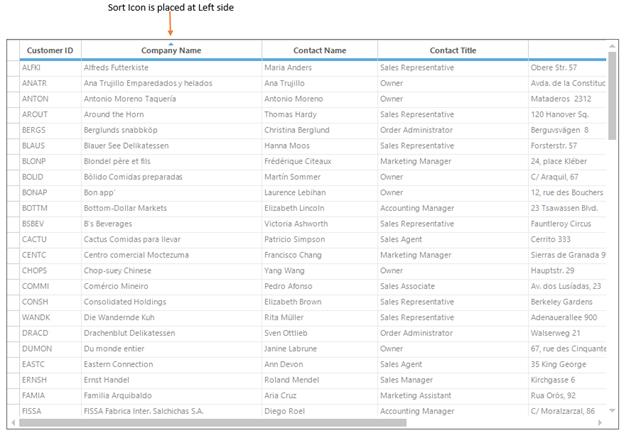Image resolution: width=624 pixels, height=433 pixels.
Task: Sort by the Customer ID column header
Action: pos(50,50)
